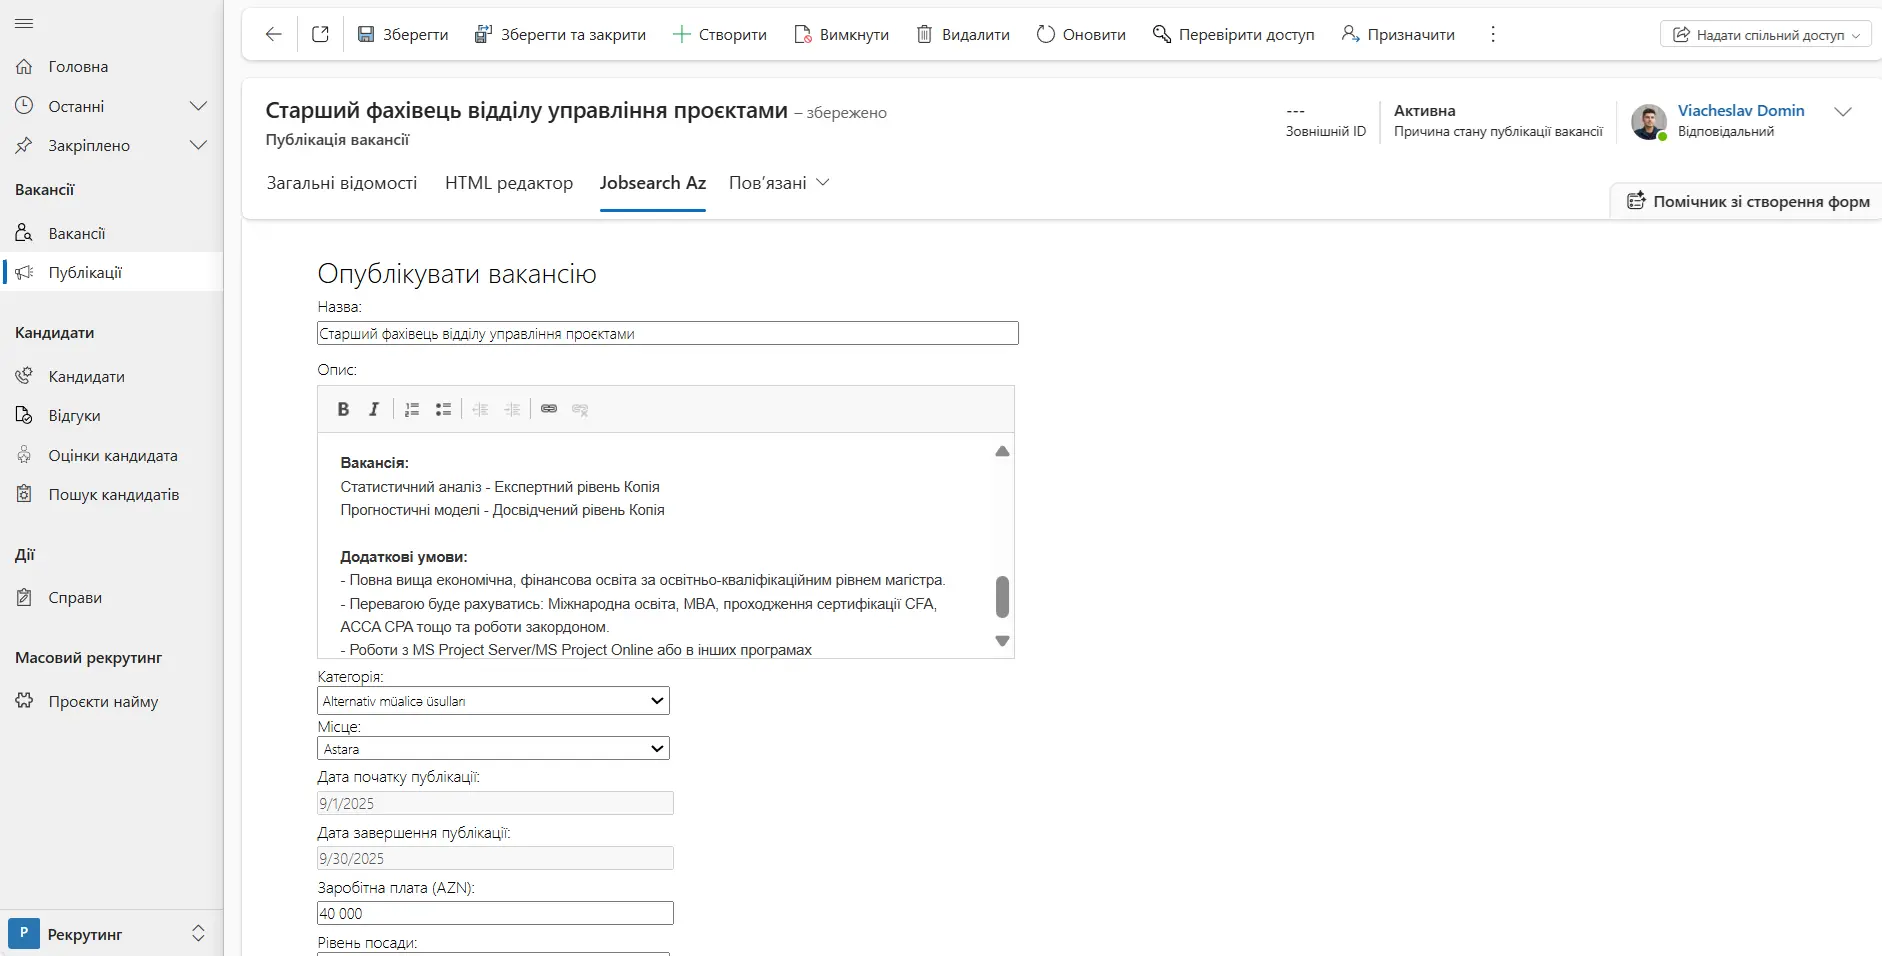
Task: Switch to Загальні відомості tab
Action: click(341, 183)
